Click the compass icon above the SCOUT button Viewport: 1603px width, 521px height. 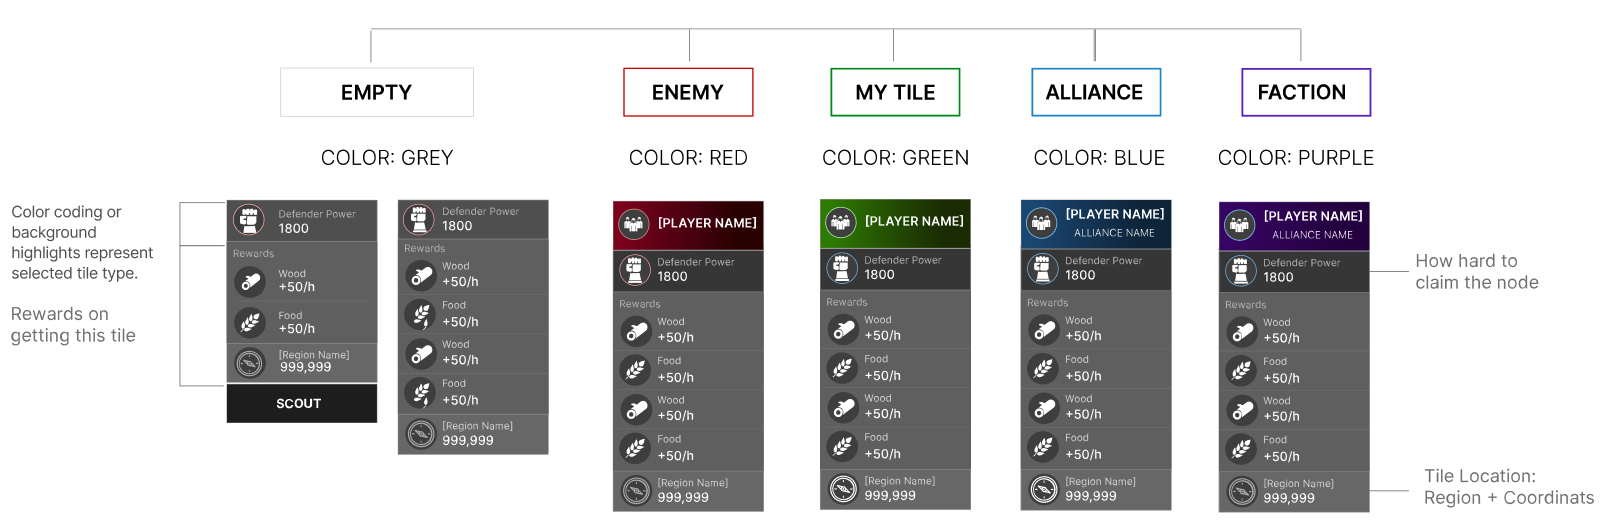pos(250,362)
